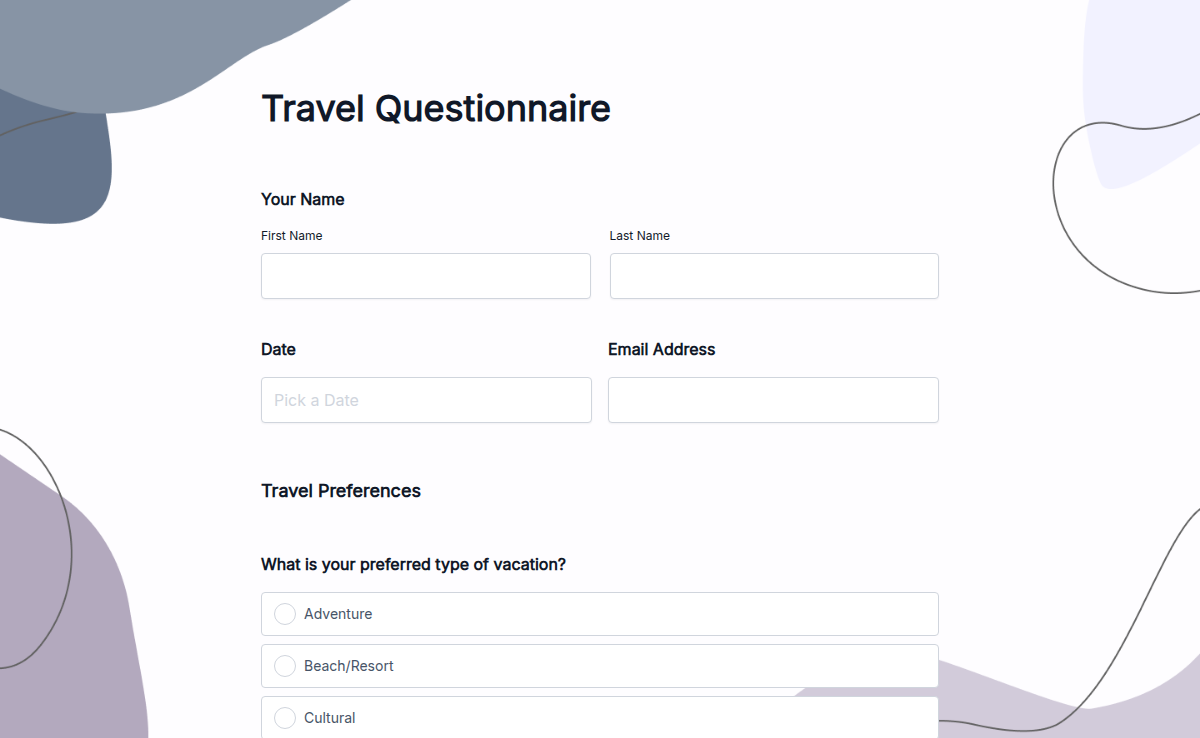
Task: Click the Pick a Date placeholder text
Action: coord(316,400)
